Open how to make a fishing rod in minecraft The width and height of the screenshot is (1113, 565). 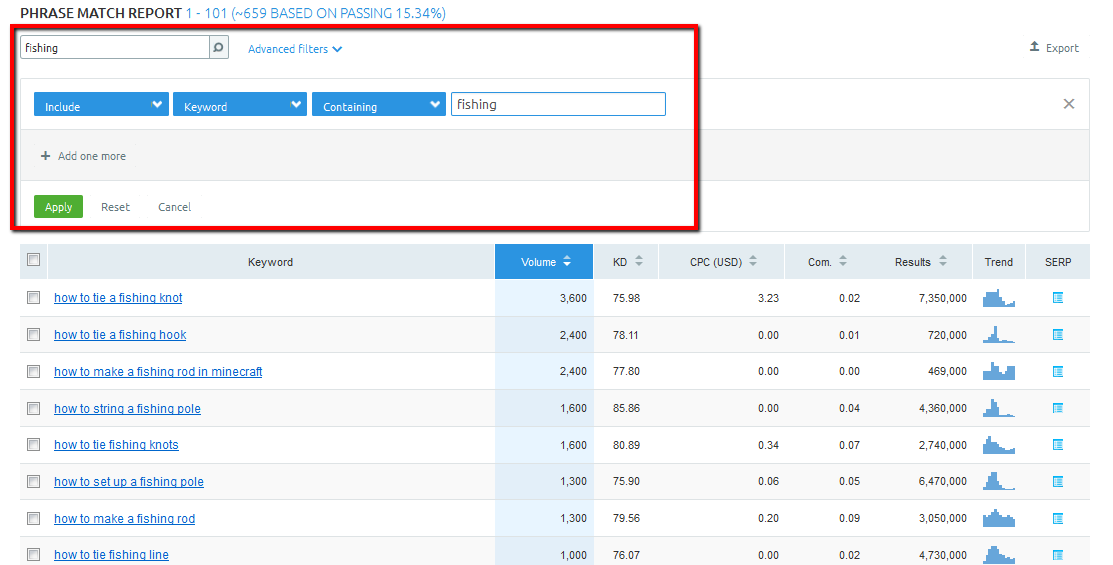158,371
